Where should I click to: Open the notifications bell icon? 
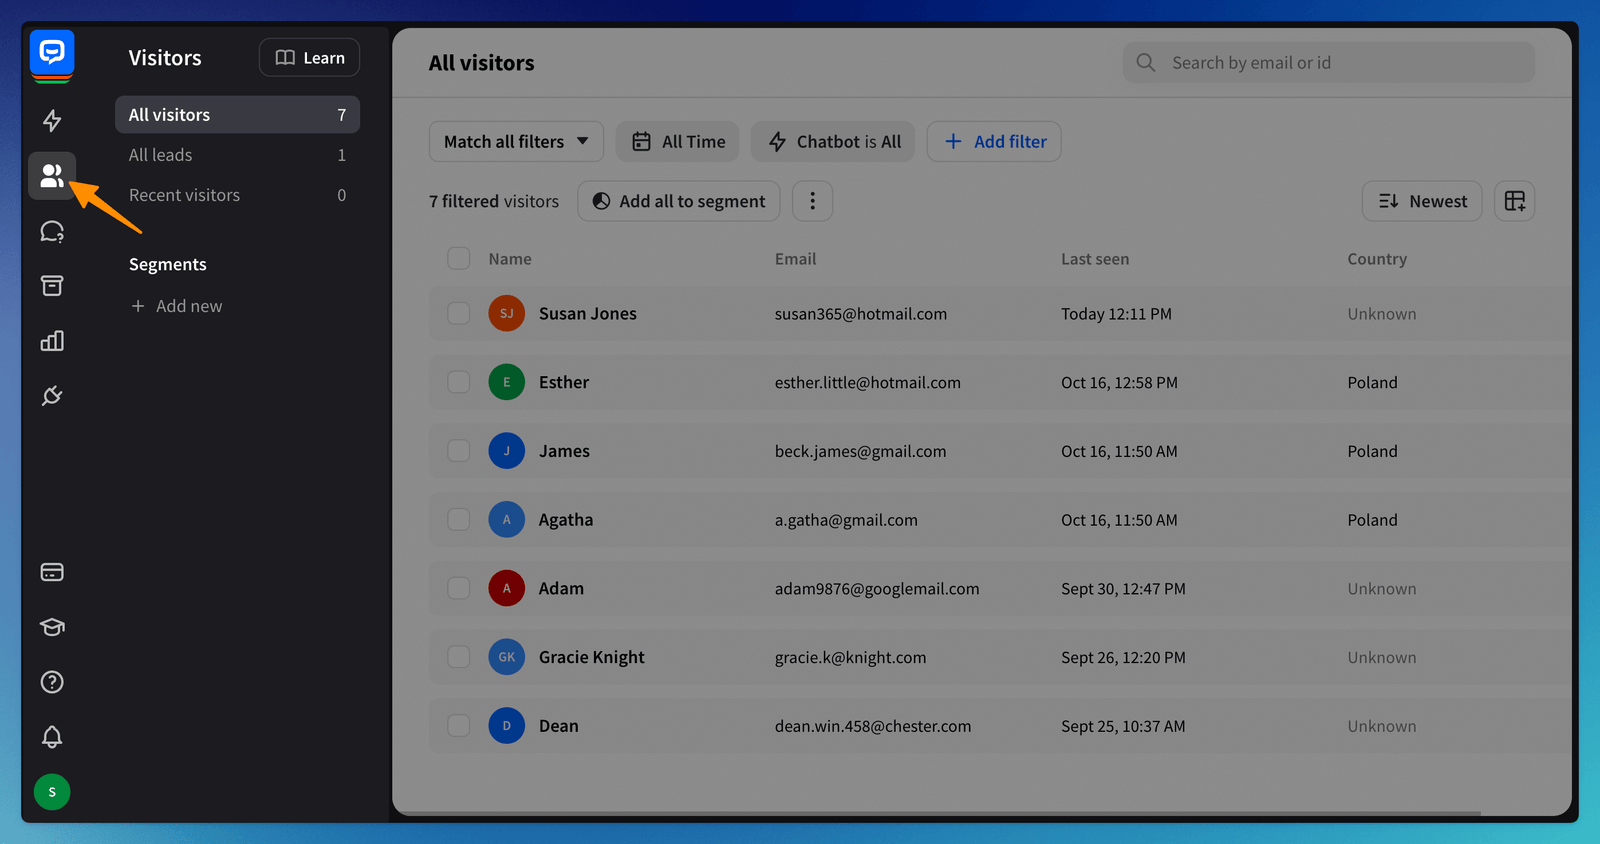(x=52, y=737)
